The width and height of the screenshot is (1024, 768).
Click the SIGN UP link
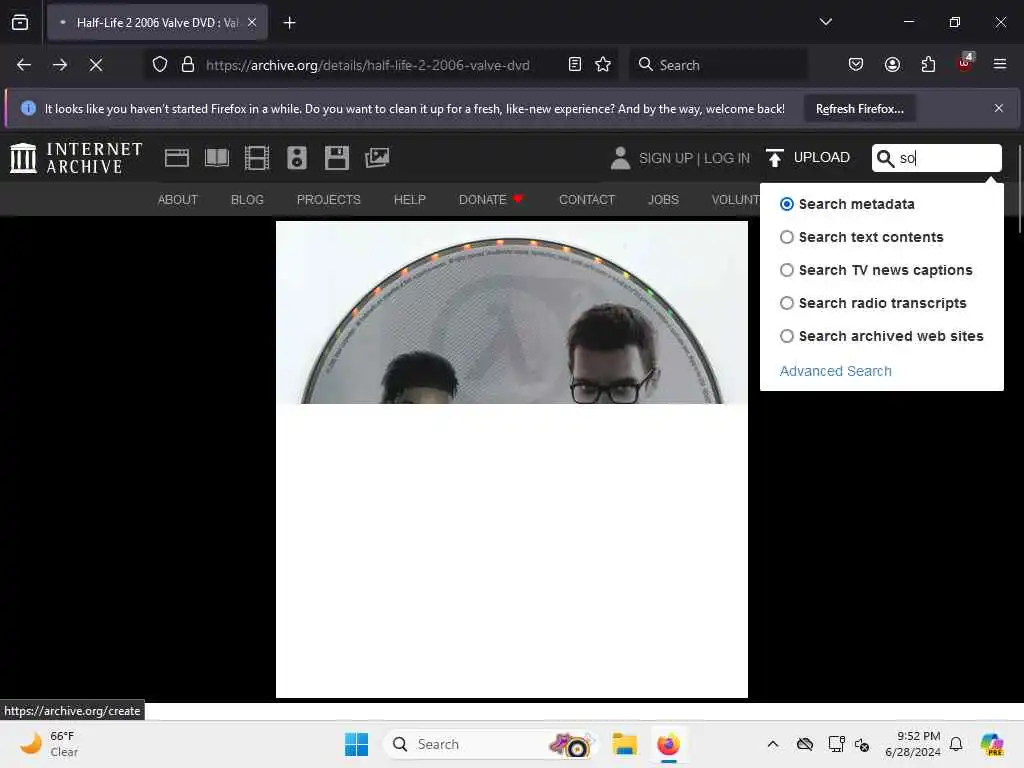coord(665,158)
